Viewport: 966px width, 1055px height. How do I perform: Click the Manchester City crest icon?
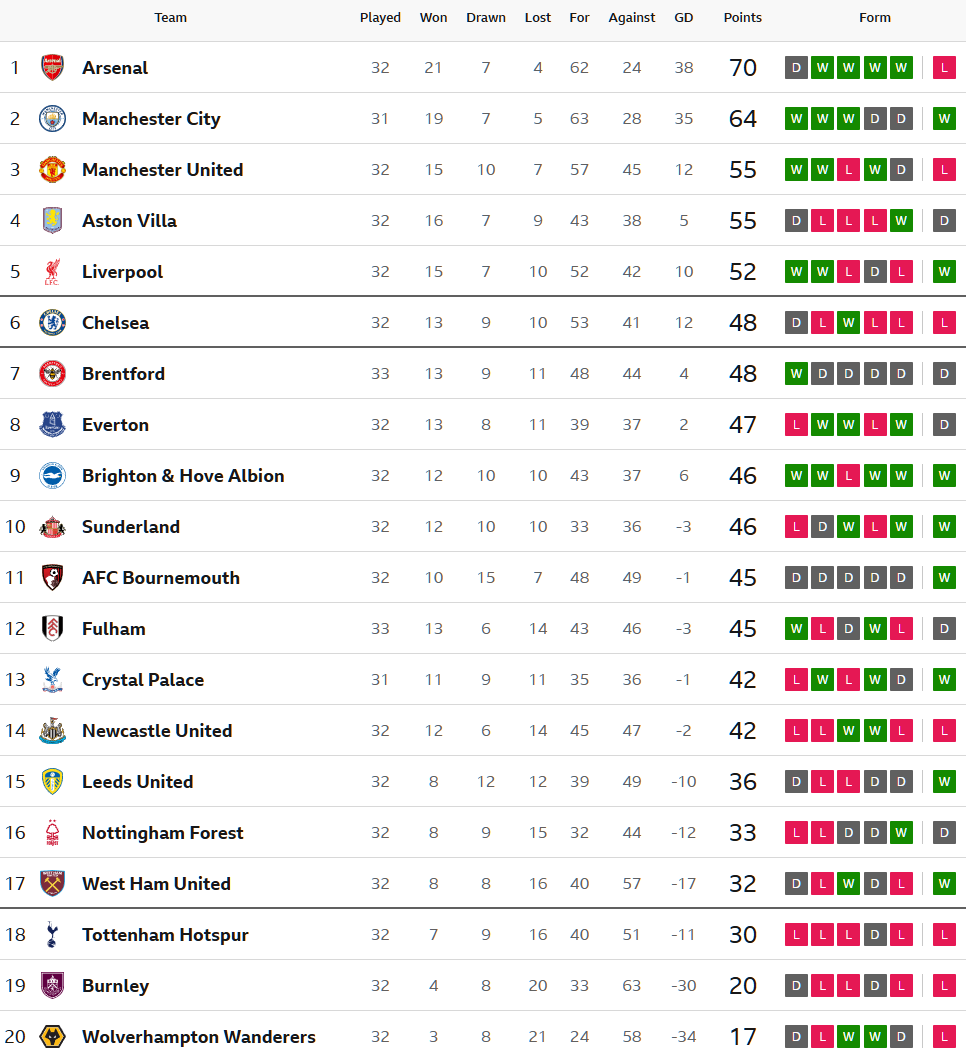(x=52, y=119)
